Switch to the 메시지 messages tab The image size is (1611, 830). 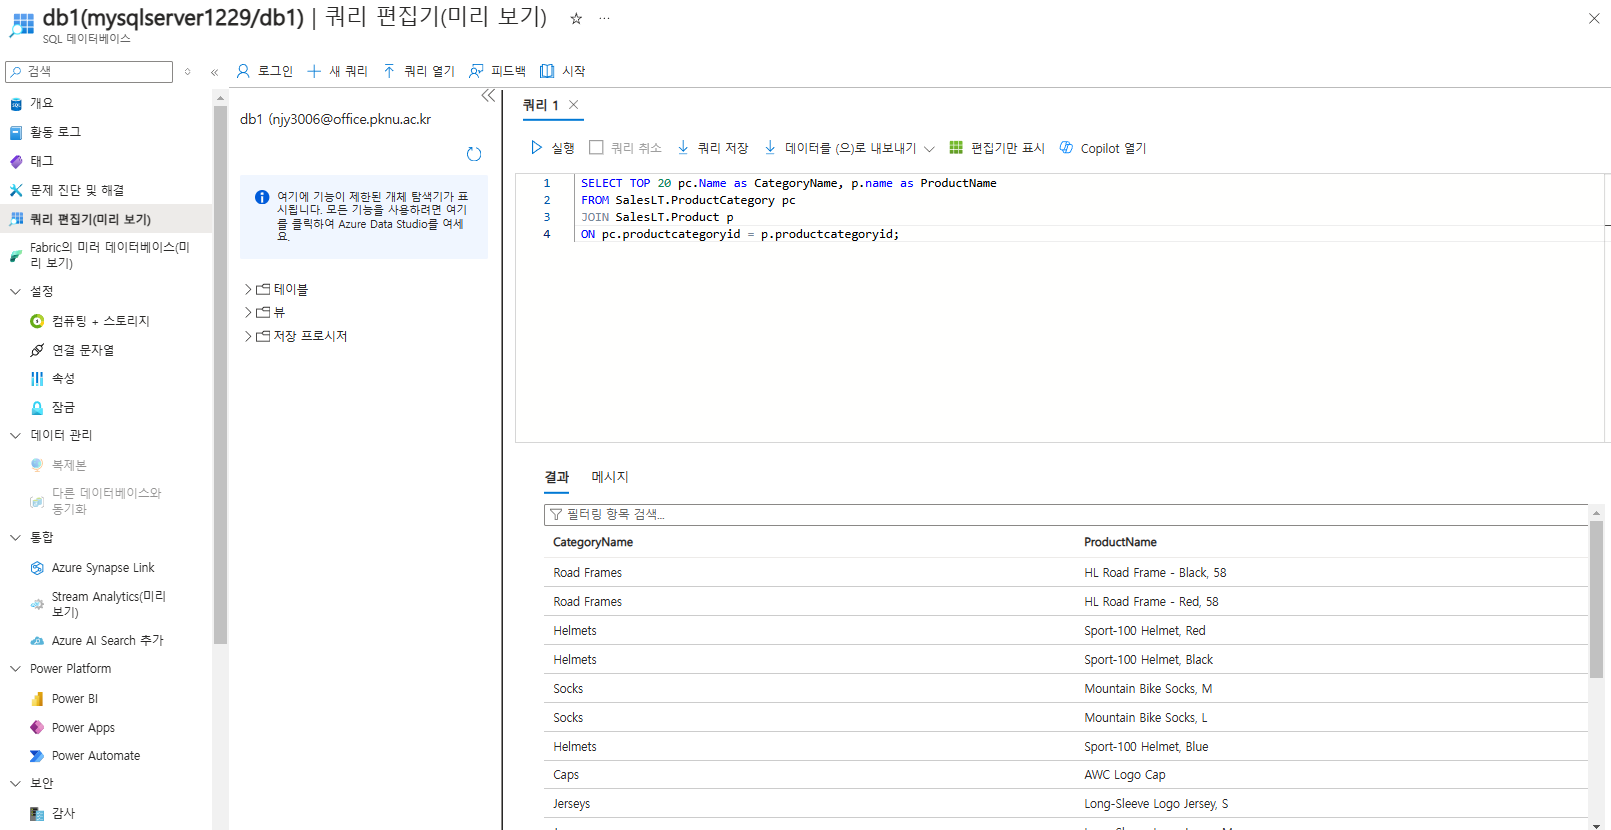click(610, 477)
